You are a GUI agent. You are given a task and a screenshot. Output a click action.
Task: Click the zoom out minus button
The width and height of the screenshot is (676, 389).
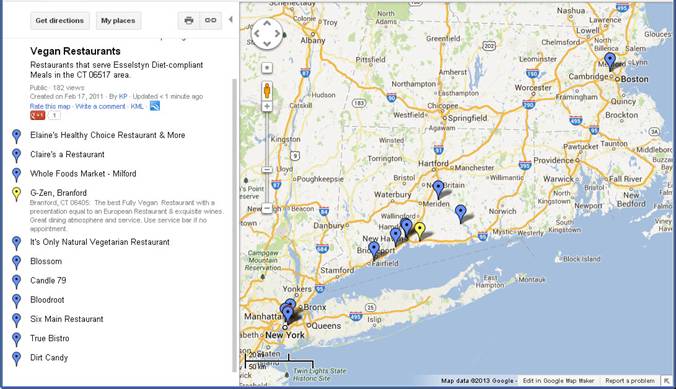[267, 208]
